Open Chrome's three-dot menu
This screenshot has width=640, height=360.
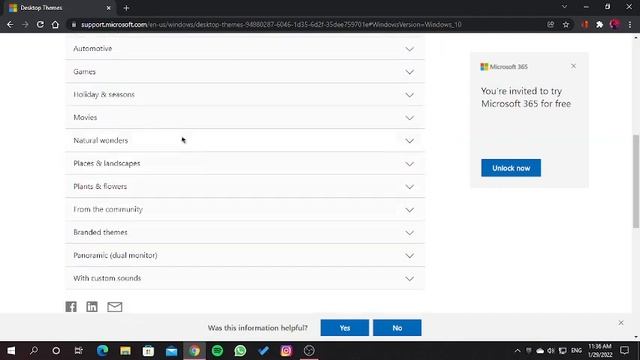630,24
